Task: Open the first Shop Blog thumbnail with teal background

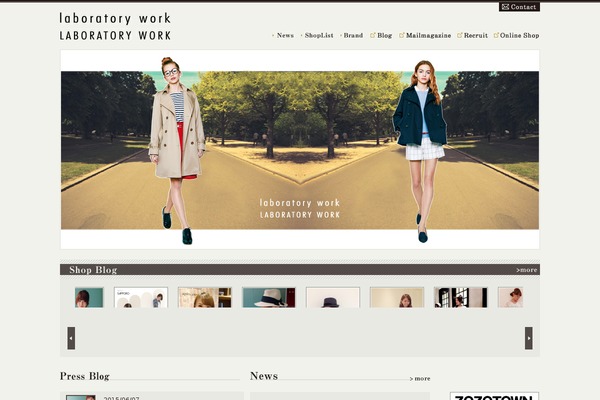Action: [x=89, y=297]
